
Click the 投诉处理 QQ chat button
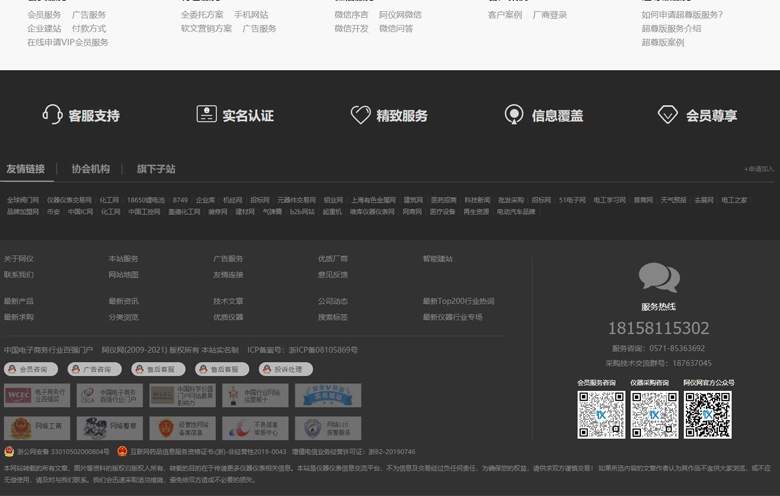pos(283,369)
